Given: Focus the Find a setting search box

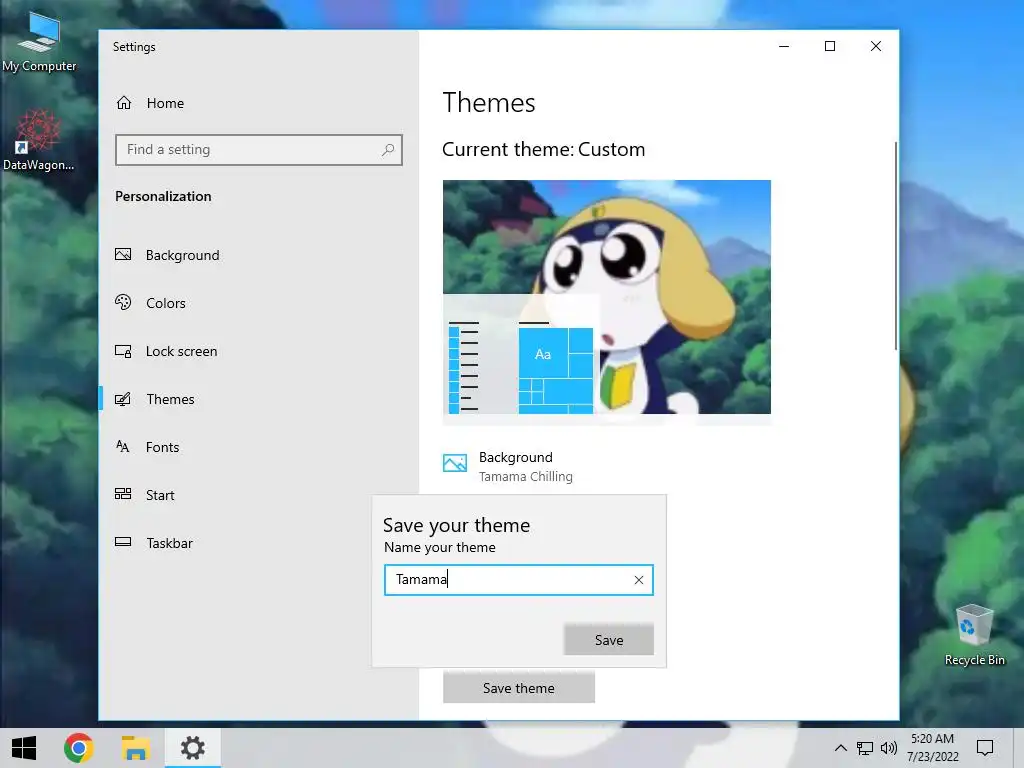Looking at the screenshot, I should point(259,150).
